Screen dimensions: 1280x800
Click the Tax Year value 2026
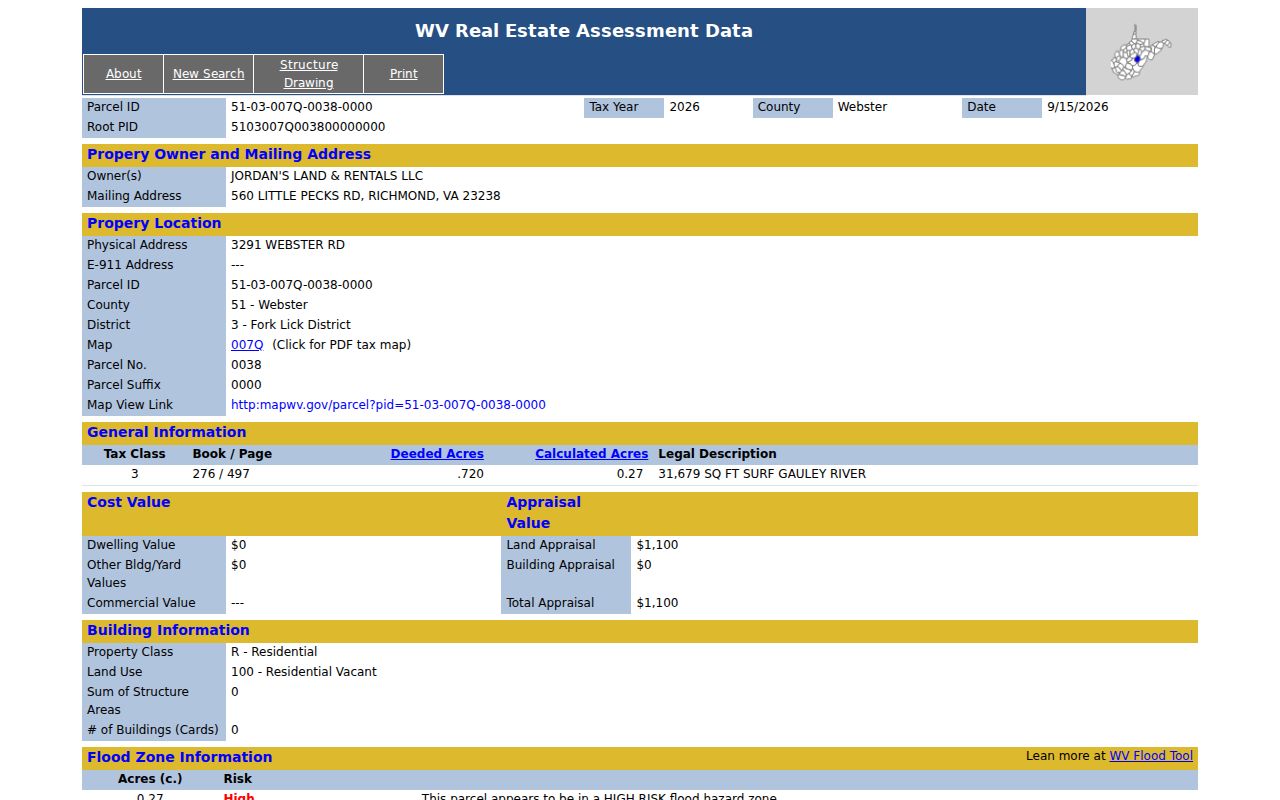(x=684, y=107)
